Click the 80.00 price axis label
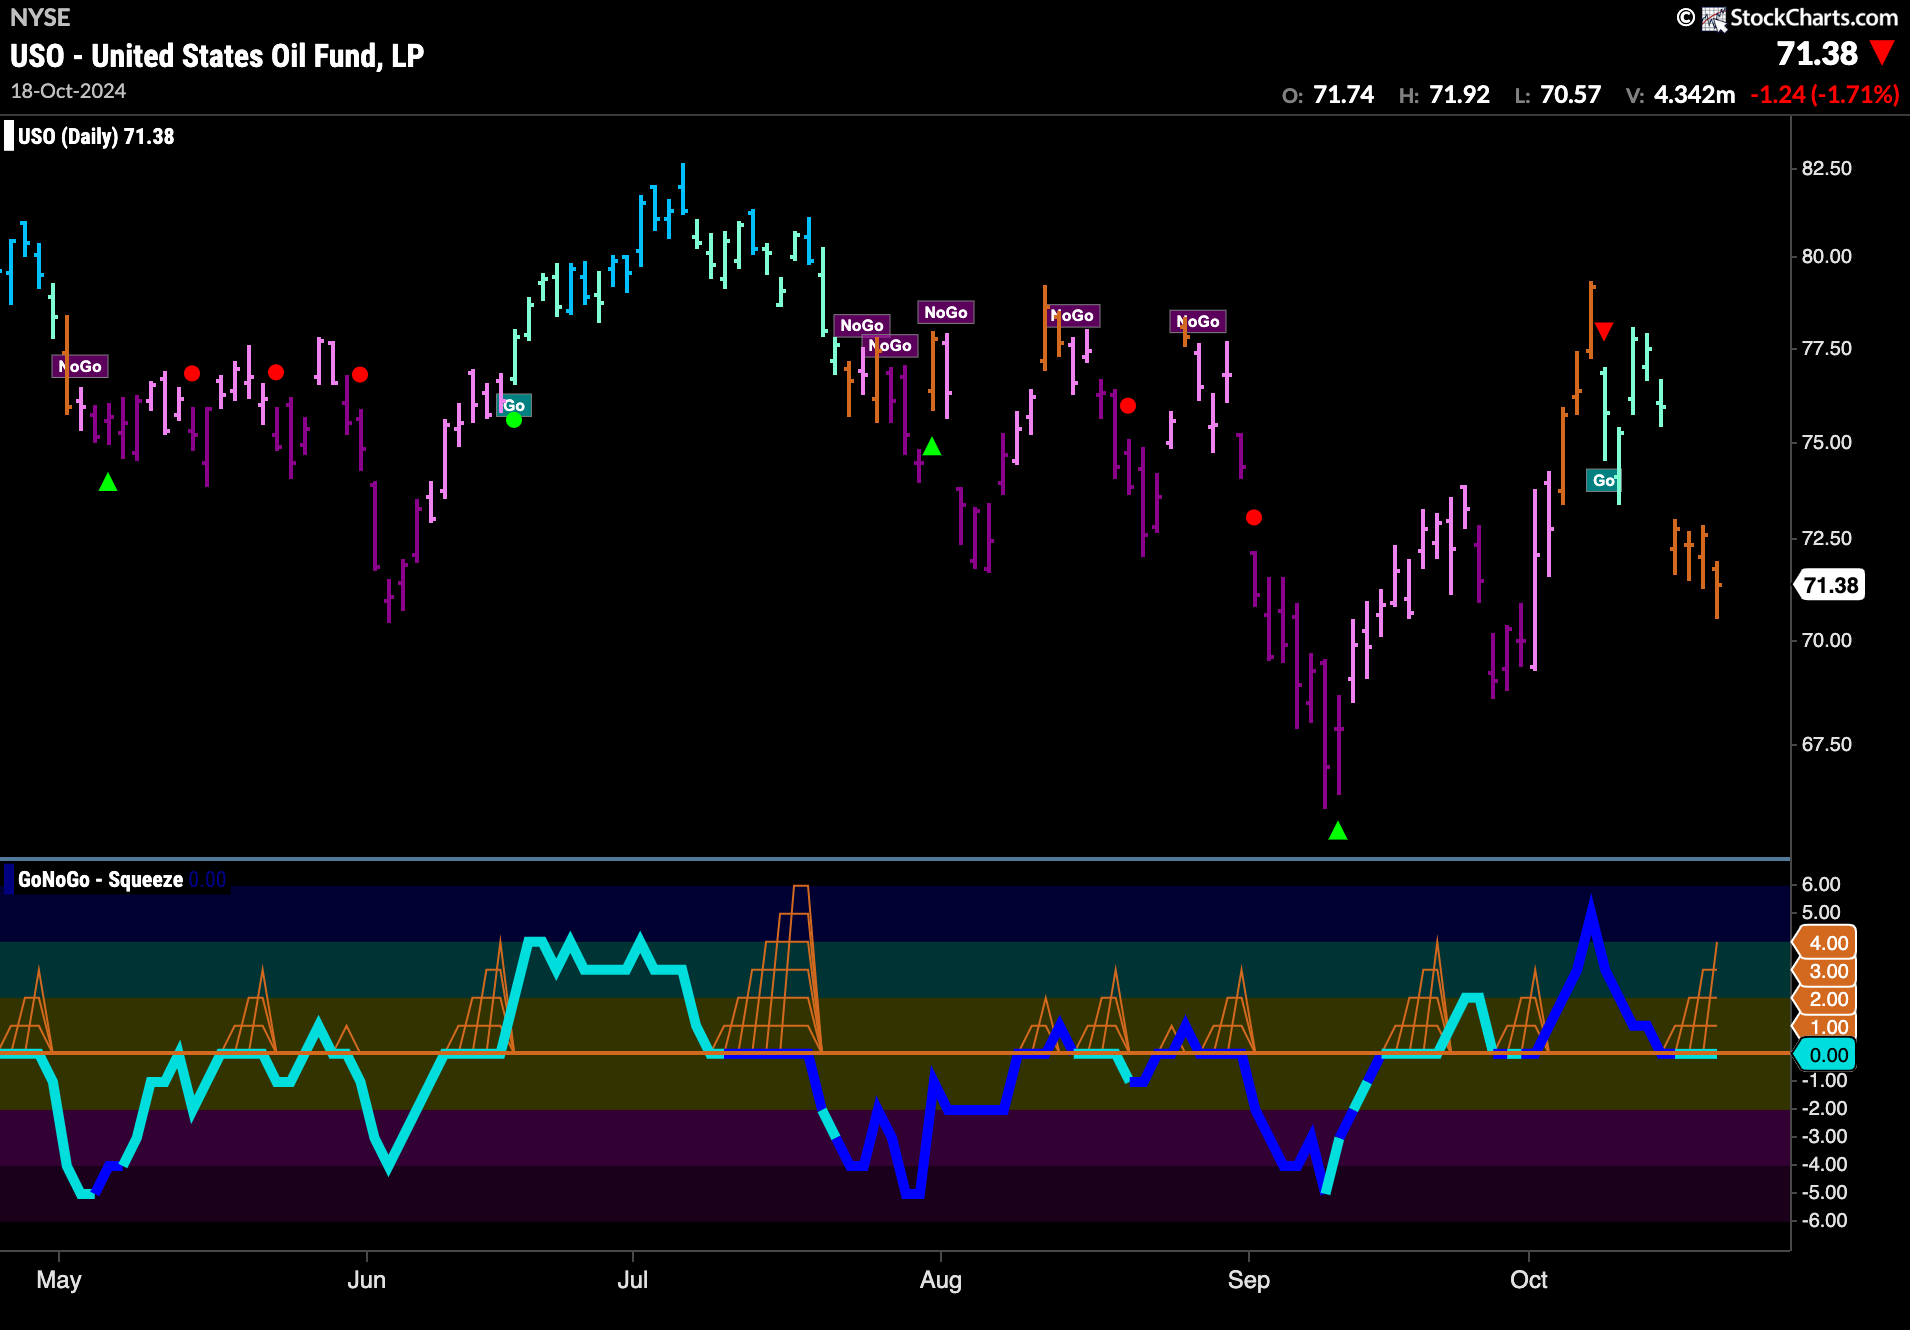The image size is (1910, 1330). tap(1826, 256)
